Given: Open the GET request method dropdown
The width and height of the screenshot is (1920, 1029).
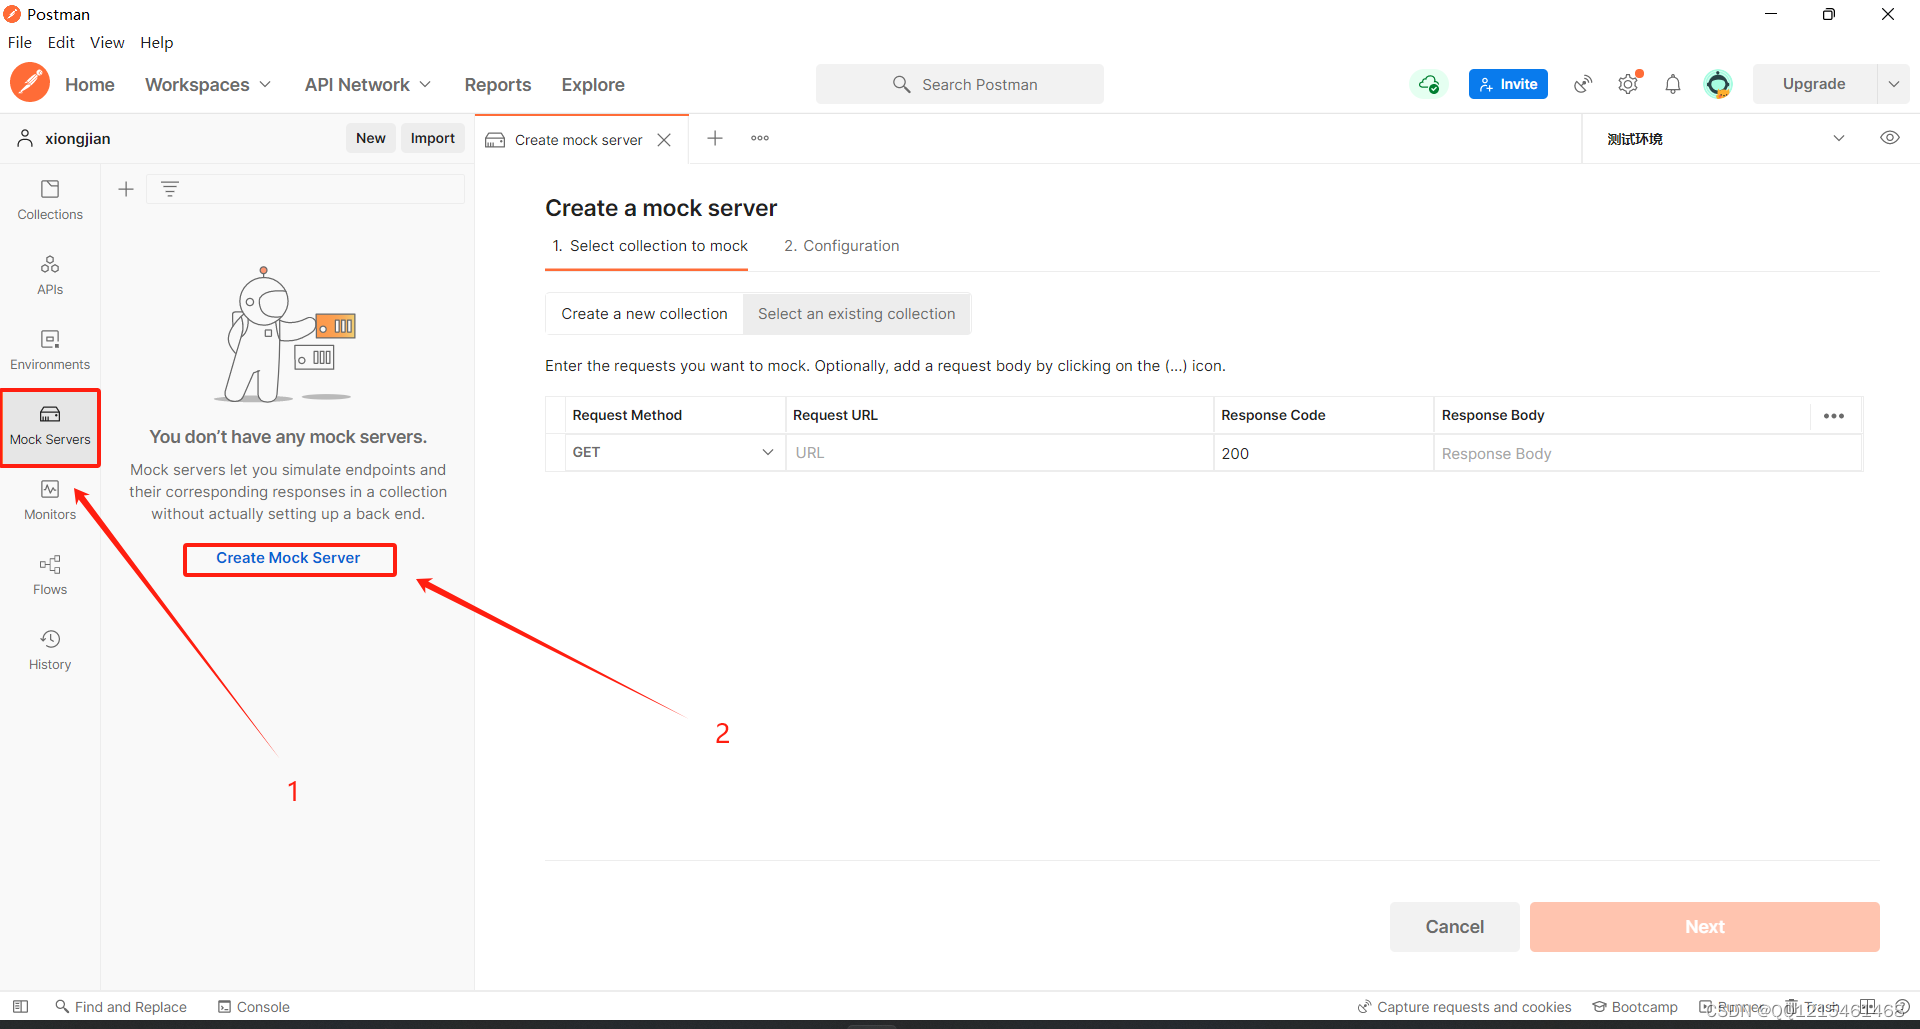Looking at the screenshot, I should (x=674, y=453).
